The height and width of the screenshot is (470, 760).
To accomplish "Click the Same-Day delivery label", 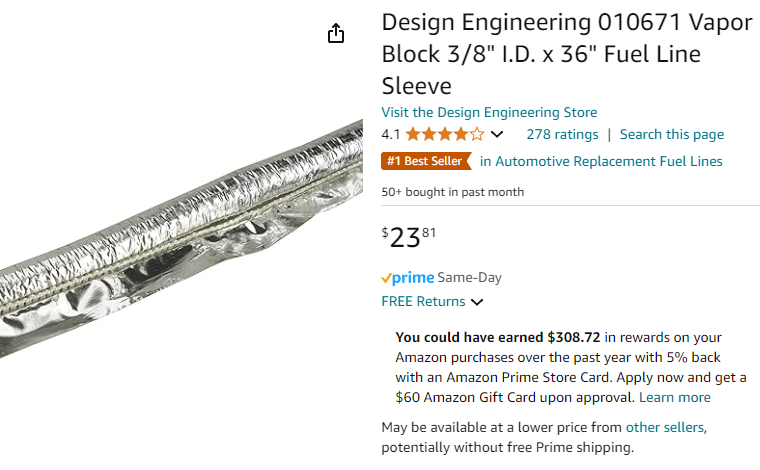I will coord(470,278).
